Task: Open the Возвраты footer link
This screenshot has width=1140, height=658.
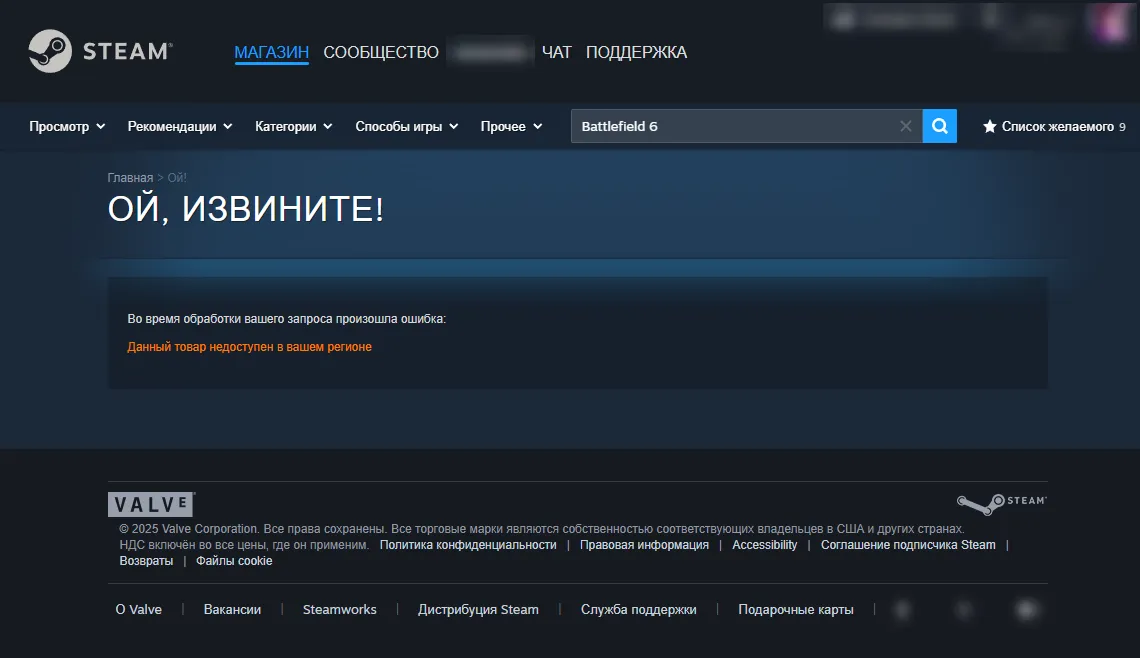Action: coord(146,561)
